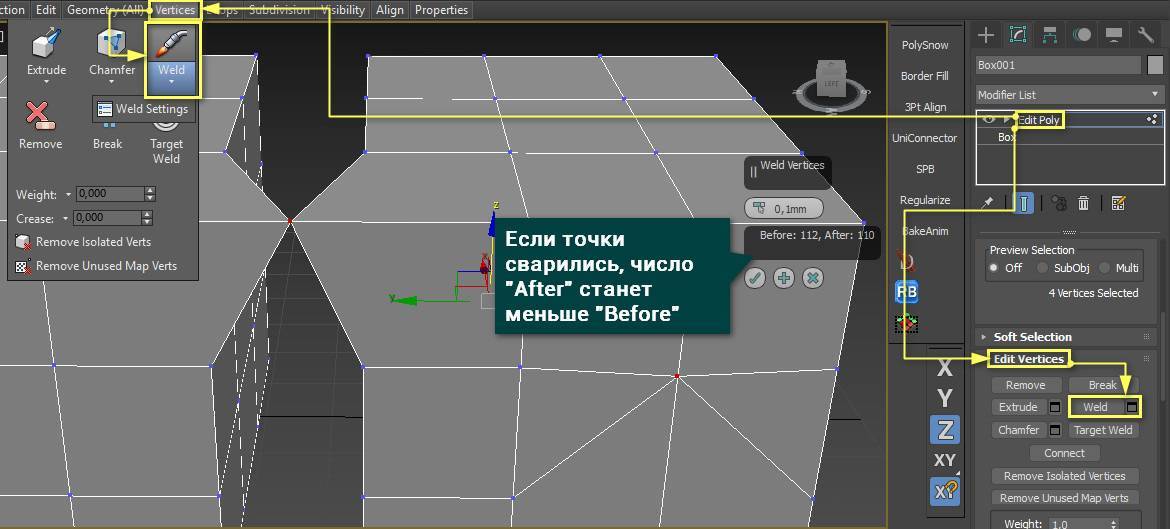The width and height of the screenshot is (1170, 529).
Task: Expand the Soft Selection rollout
Action: pos(1031,337)
